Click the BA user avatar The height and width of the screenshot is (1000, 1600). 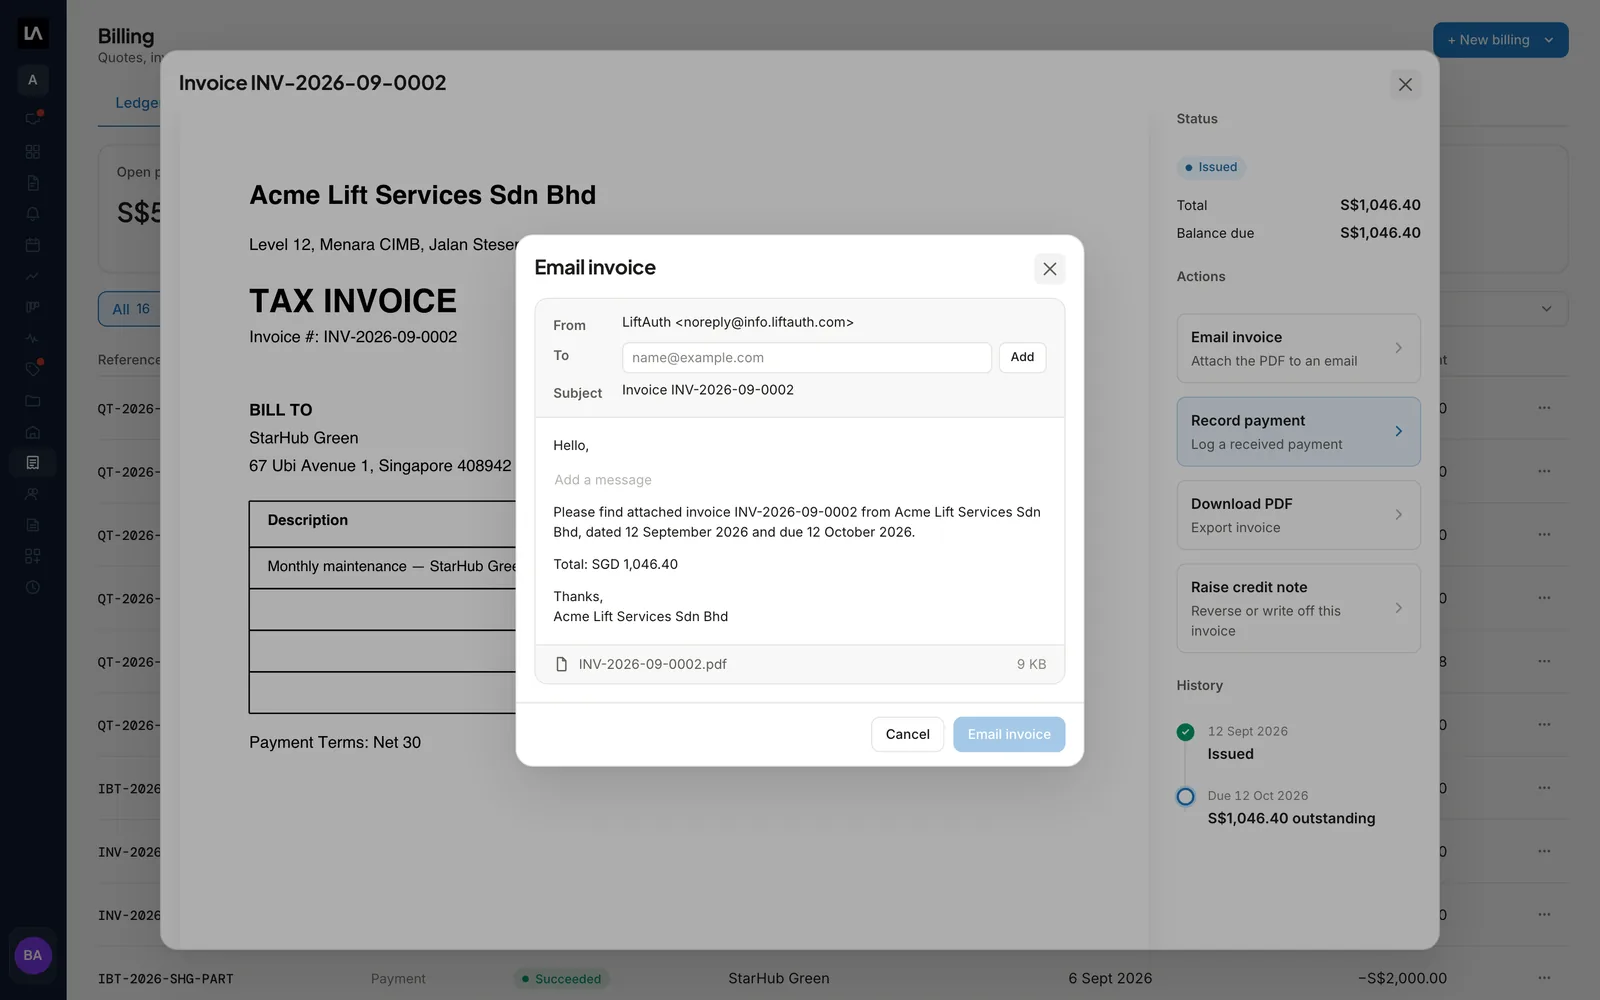tap(33, 955)
